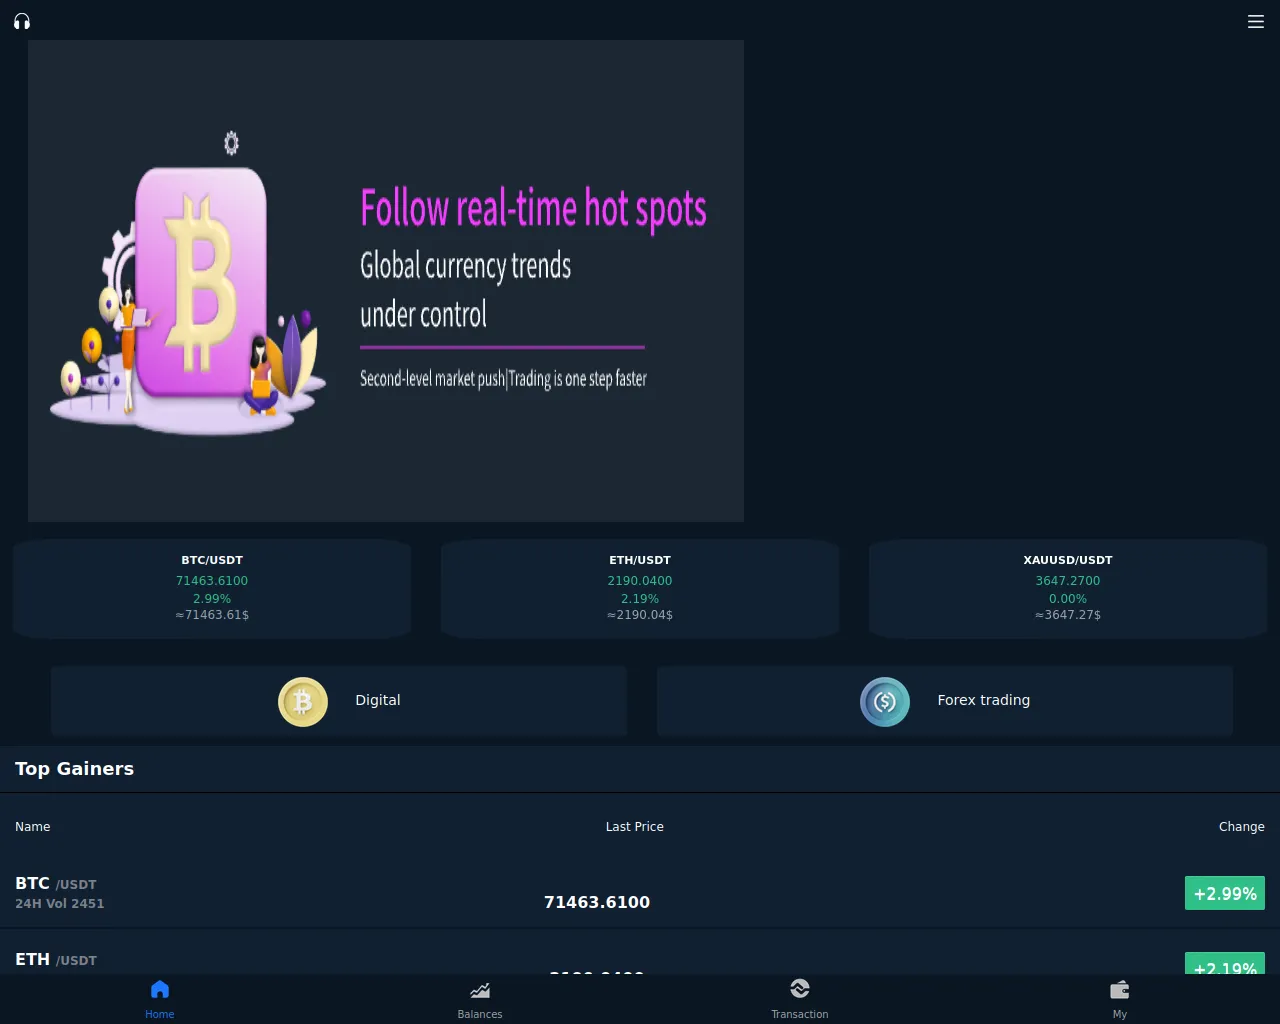Open the BTC/USDT ticker card
The height and width of the screenshot is (1024, 1280).
coord(212,588)
